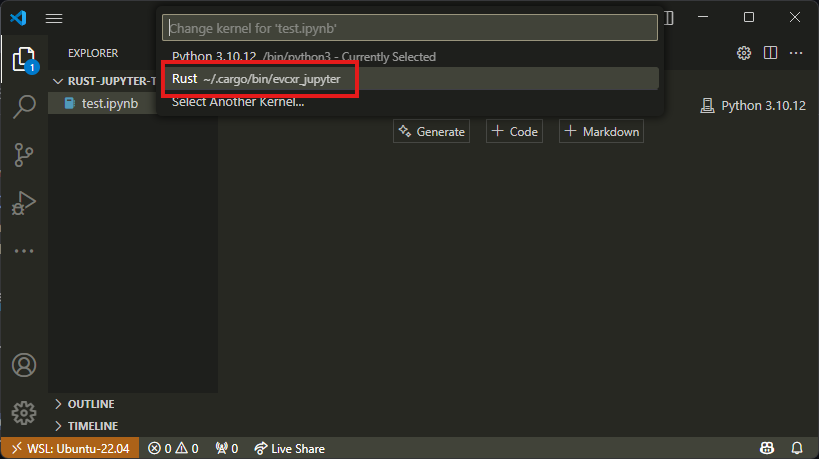The width and height of the screenshot is (819, 459).
Task: Click the VS Code logo icon
Action: pos(18,18)
